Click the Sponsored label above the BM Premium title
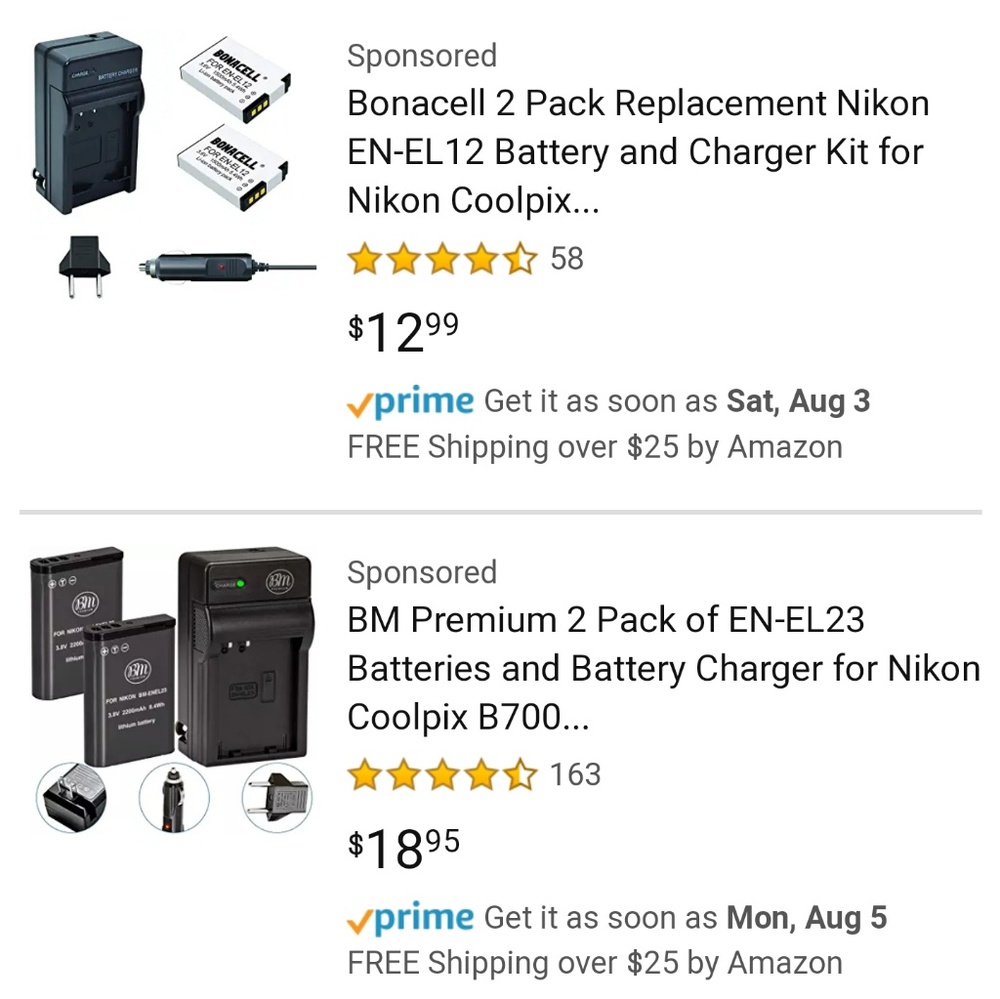The image size is (1000, 999). coord(421,572)
